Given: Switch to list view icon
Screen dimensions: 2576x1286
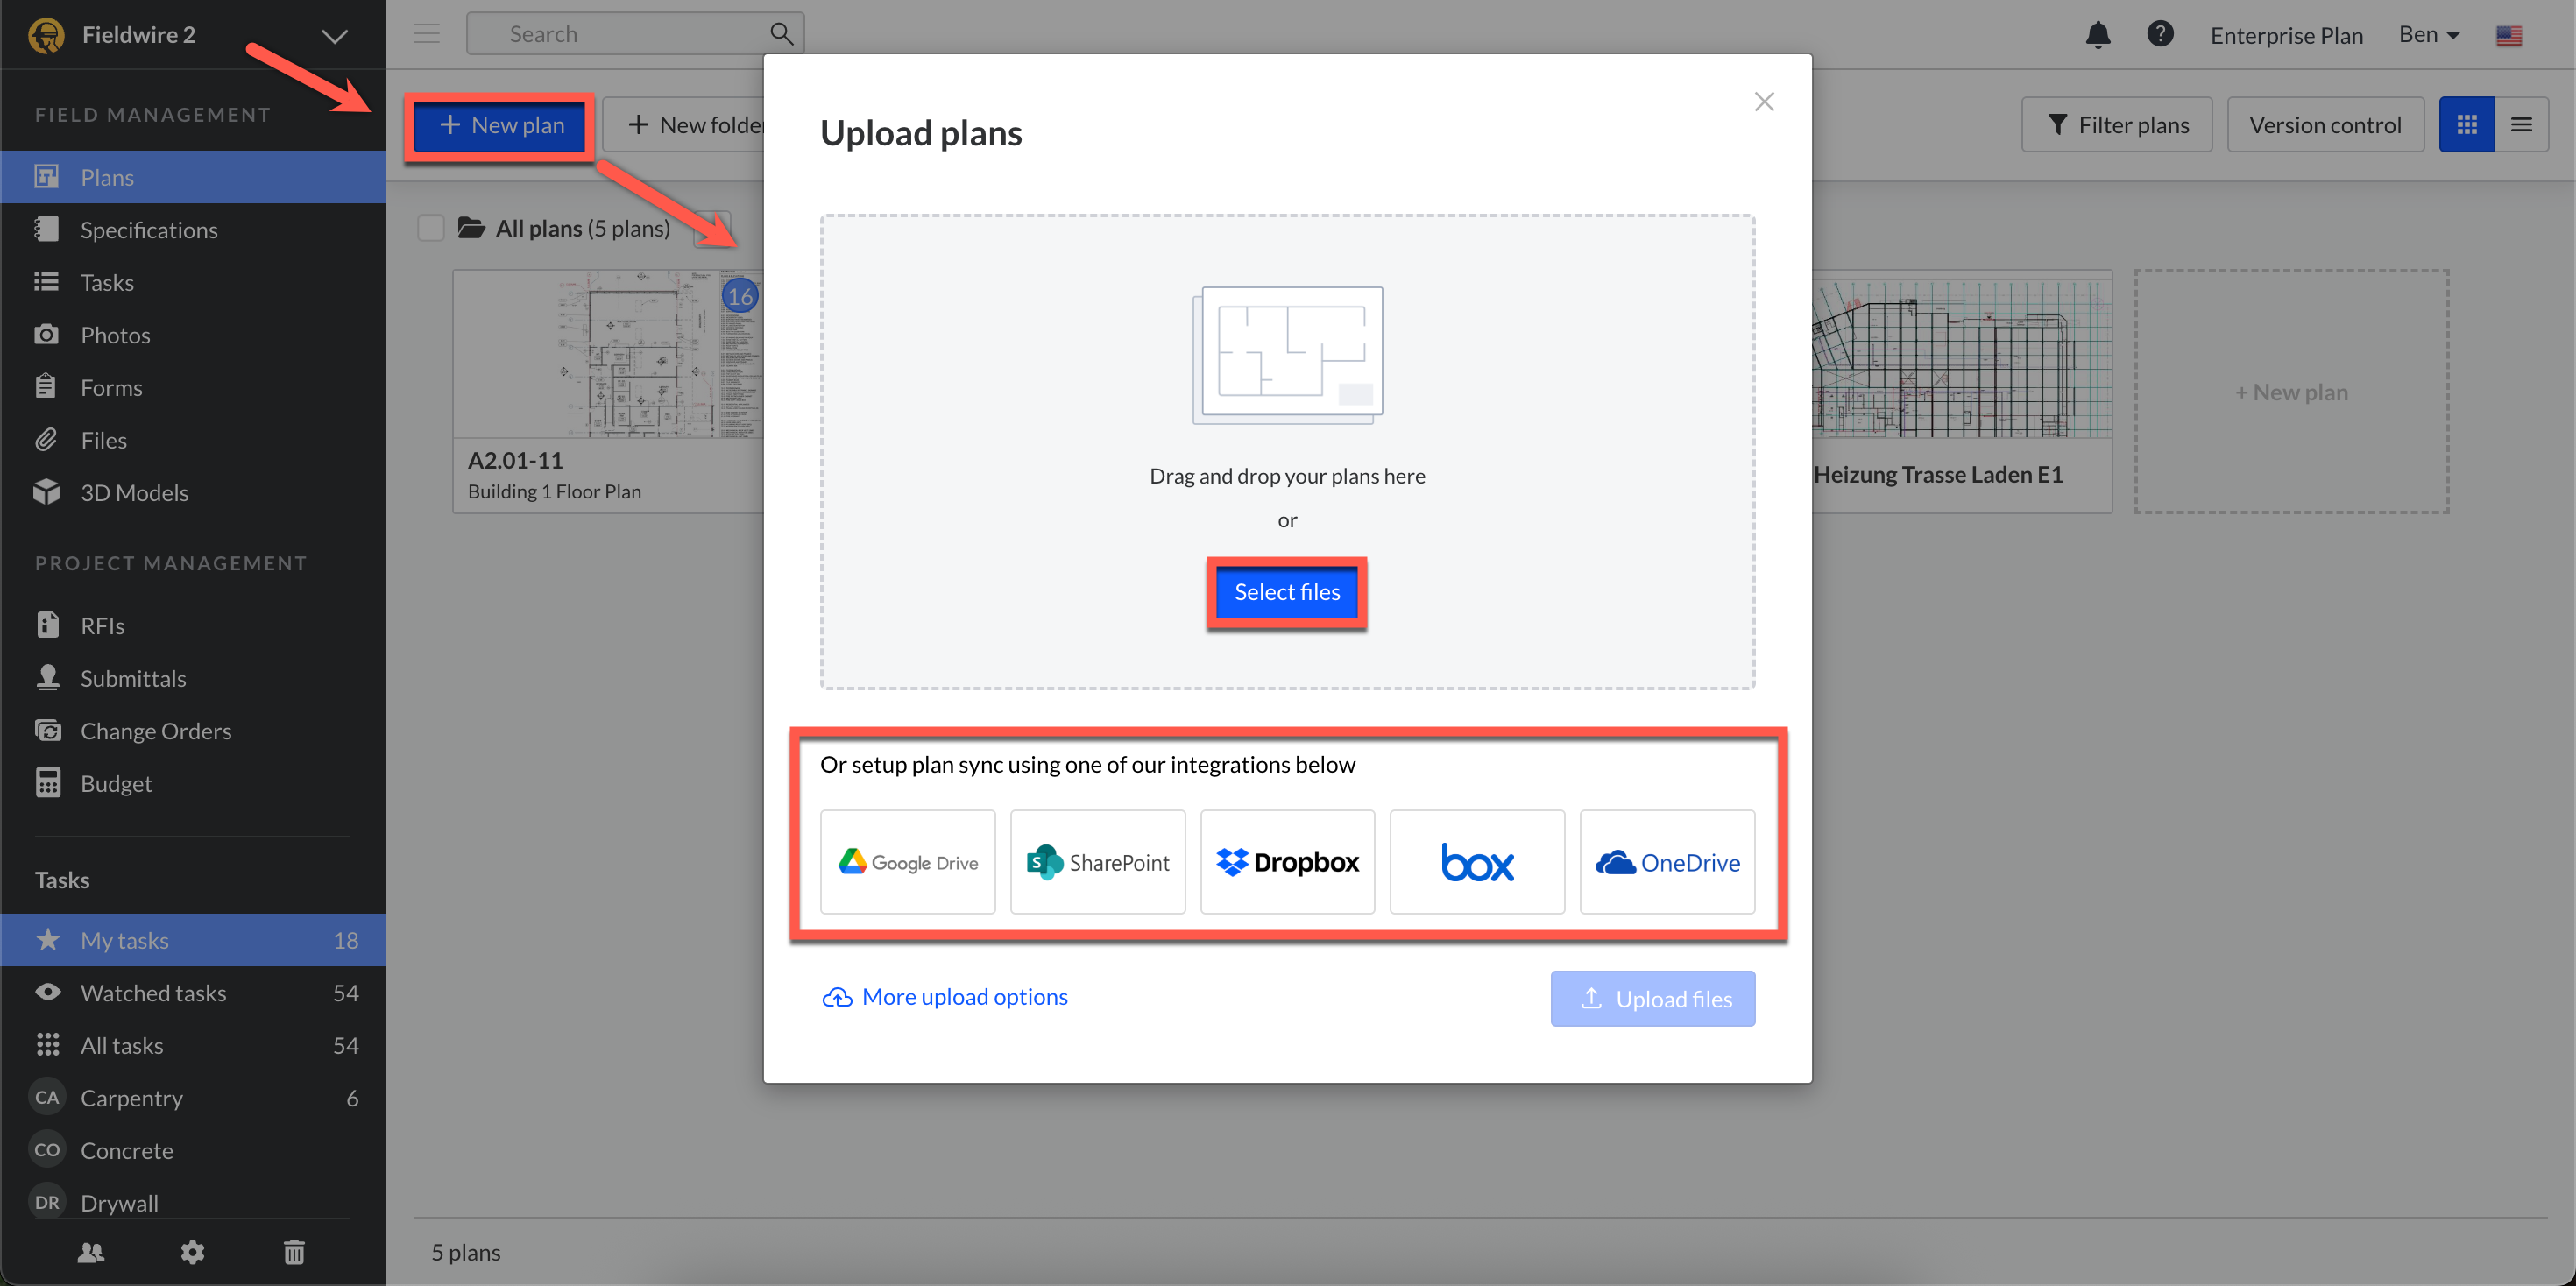Looking at the screenshot, I should (x=2521, y=125).
